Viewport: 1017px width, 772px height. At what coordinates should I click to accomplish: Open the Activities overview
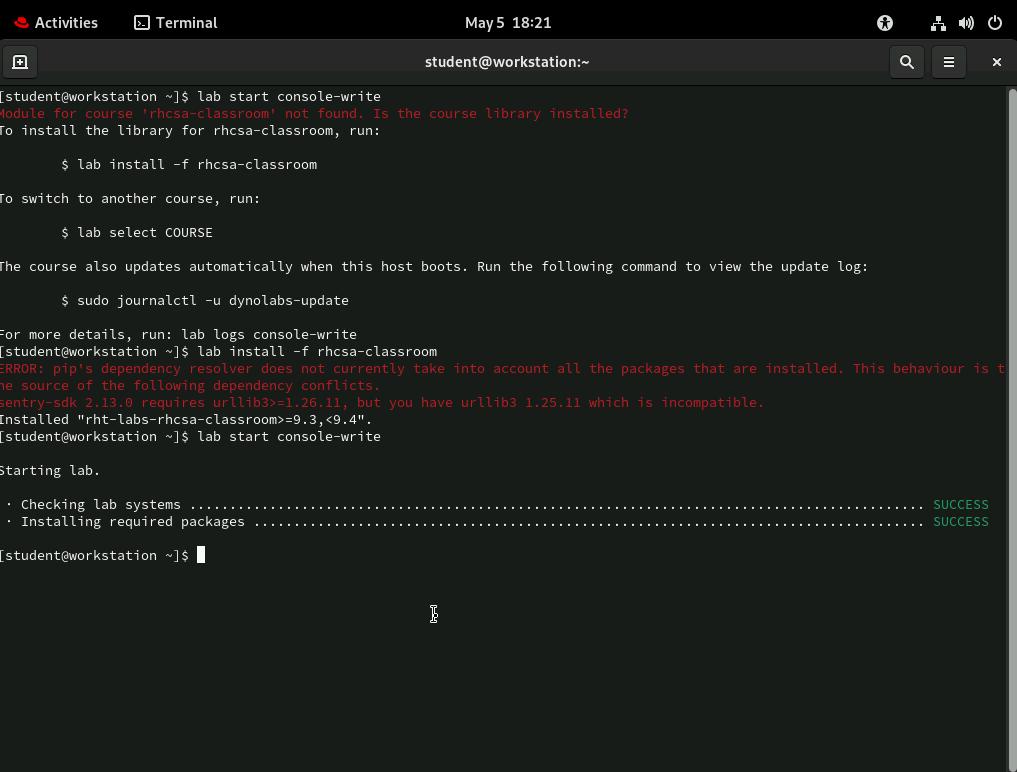pyautogui.click(x=56, y=23)
